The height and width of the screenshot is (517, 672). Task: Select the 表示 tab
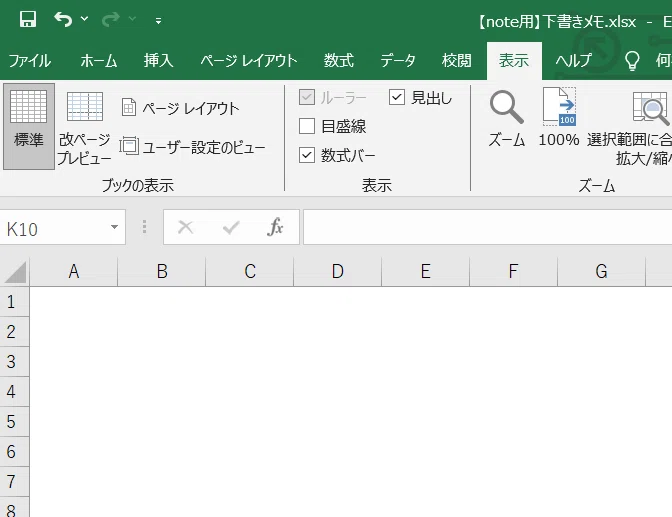pyautogui.click(x=514, y=60)
